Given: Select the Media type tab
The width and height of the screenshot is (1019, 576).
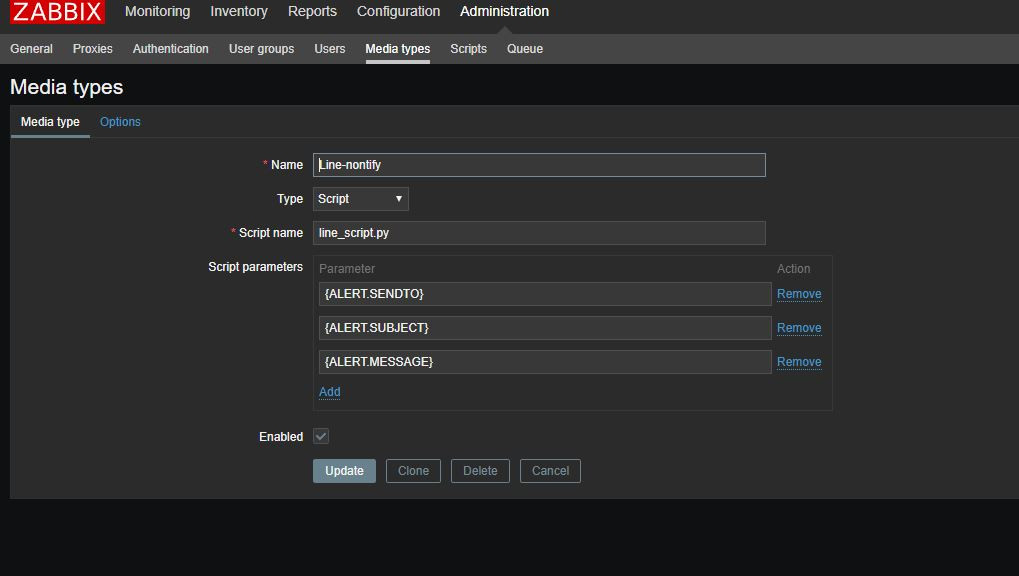Looking at the screenshot, I should (50, 122).
